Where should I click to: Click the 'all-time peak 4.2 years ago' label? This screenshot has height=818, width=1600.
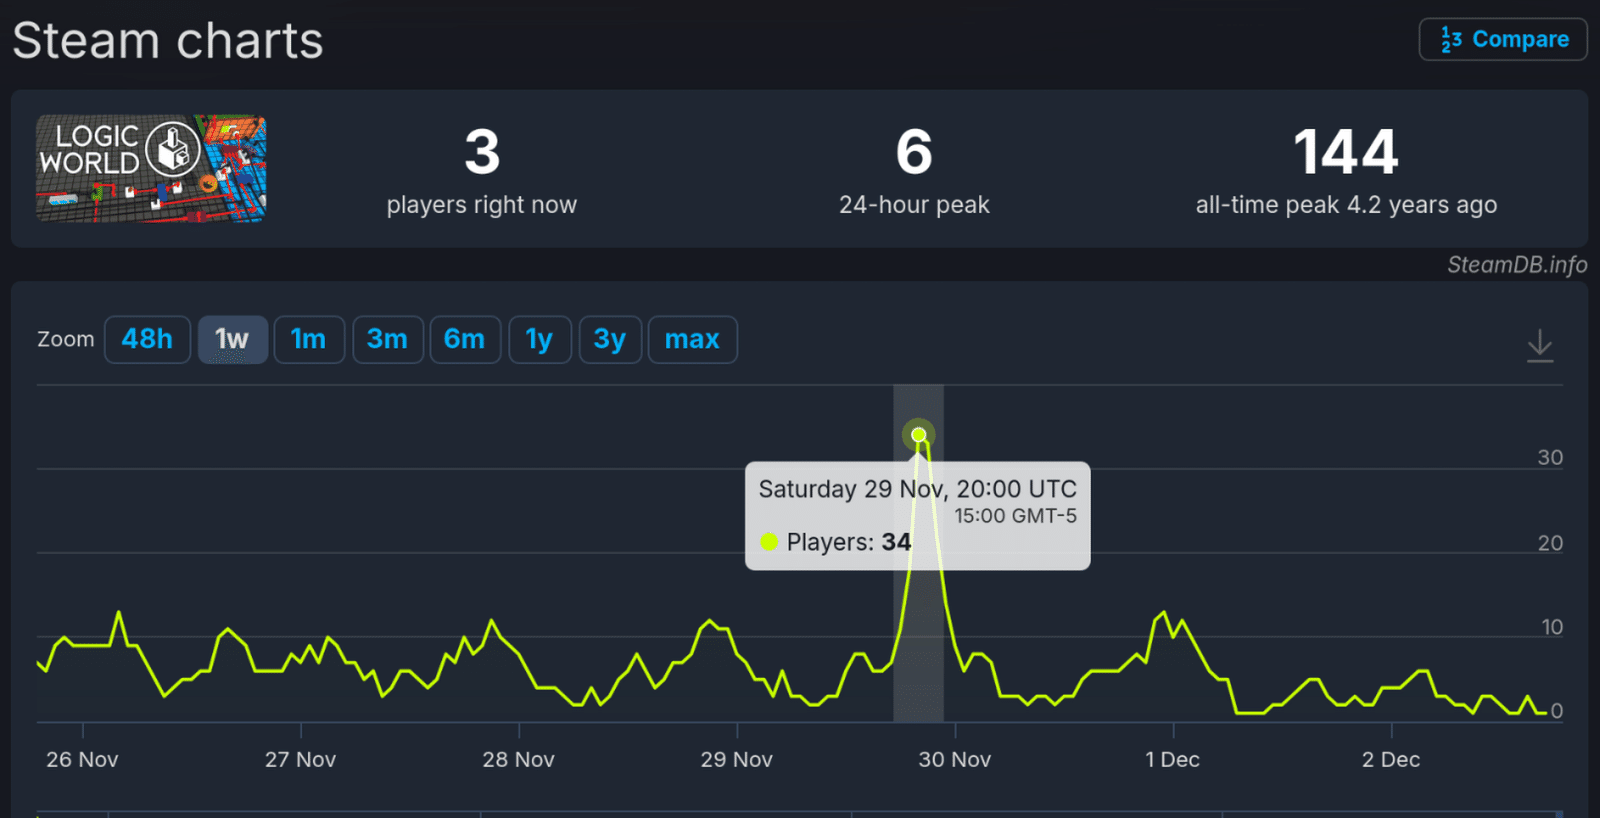[1346, 204]
